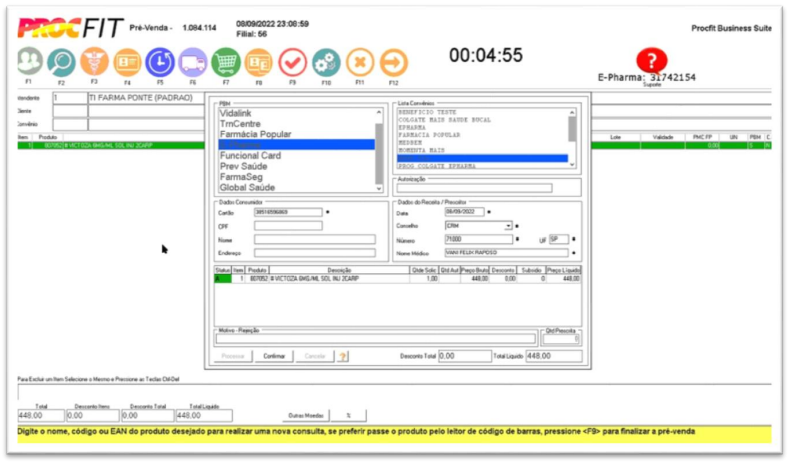This screenshot has width=790, height=462.
Task: Click the Preço Bruto column header
Action: point(475,271)
